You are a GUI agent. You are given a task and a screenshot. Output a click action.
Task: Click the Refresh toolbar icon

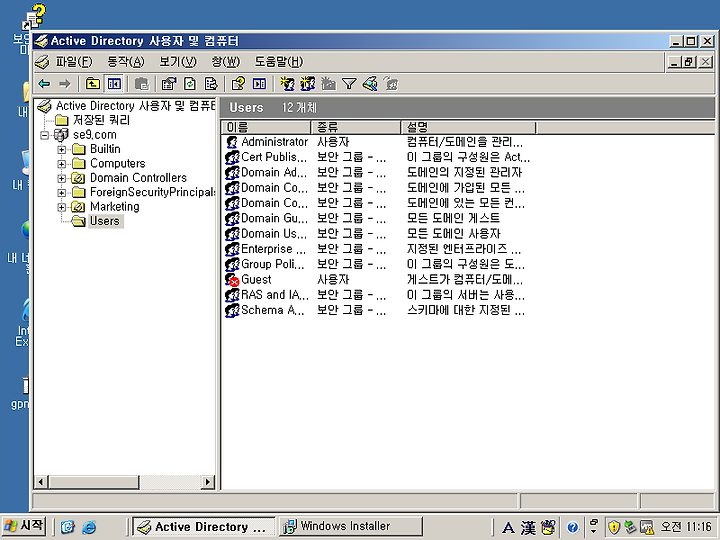[x=190, y=84]
